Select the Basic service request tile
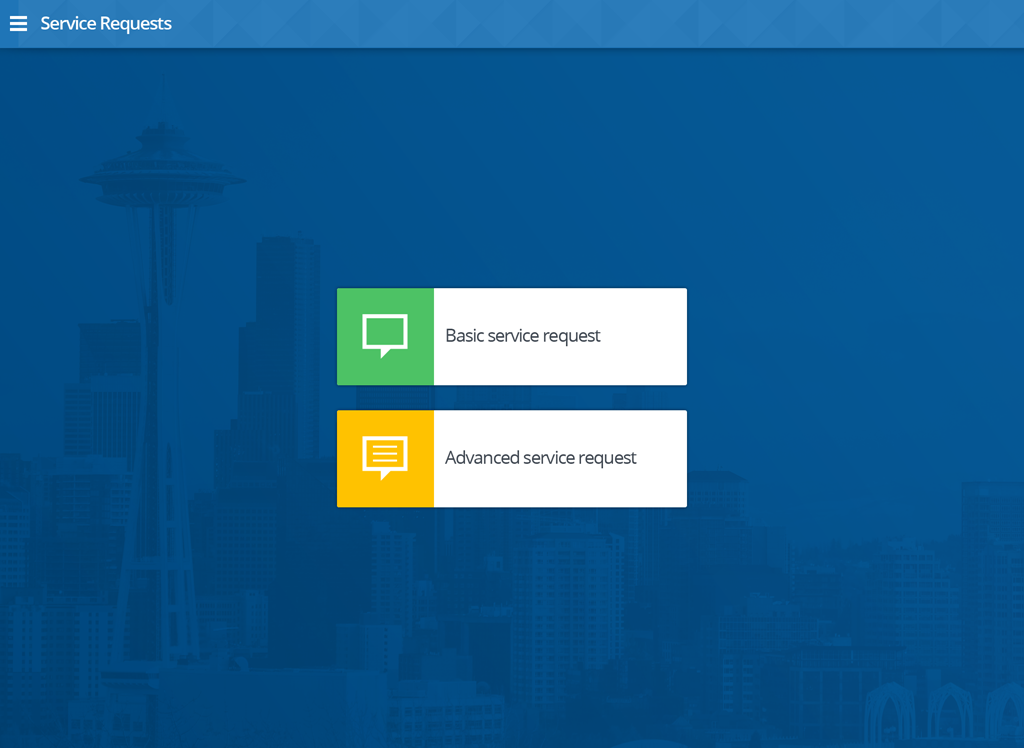Image resolution: width=1024 pixels, height=748 pixels. click(x=511, y=336)
